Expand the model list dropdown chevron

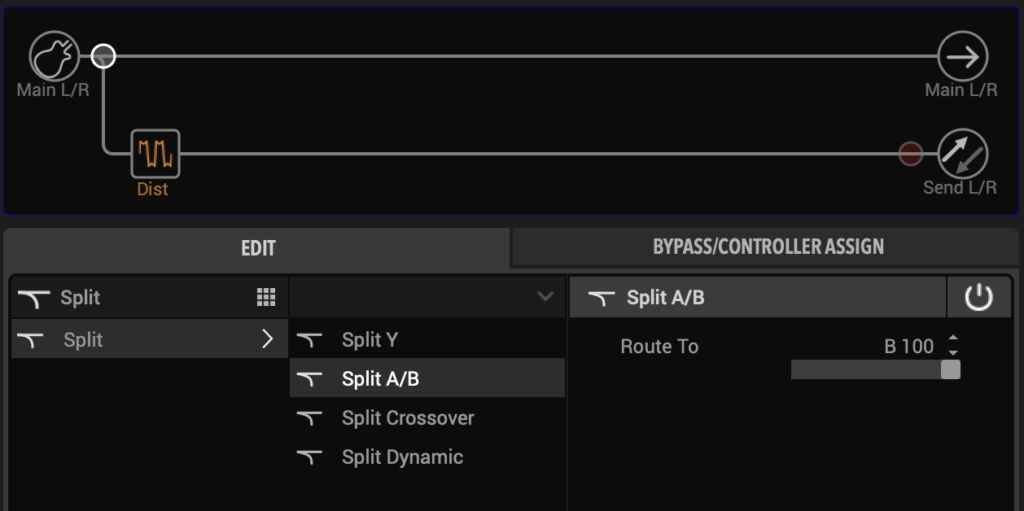point(545,297)
